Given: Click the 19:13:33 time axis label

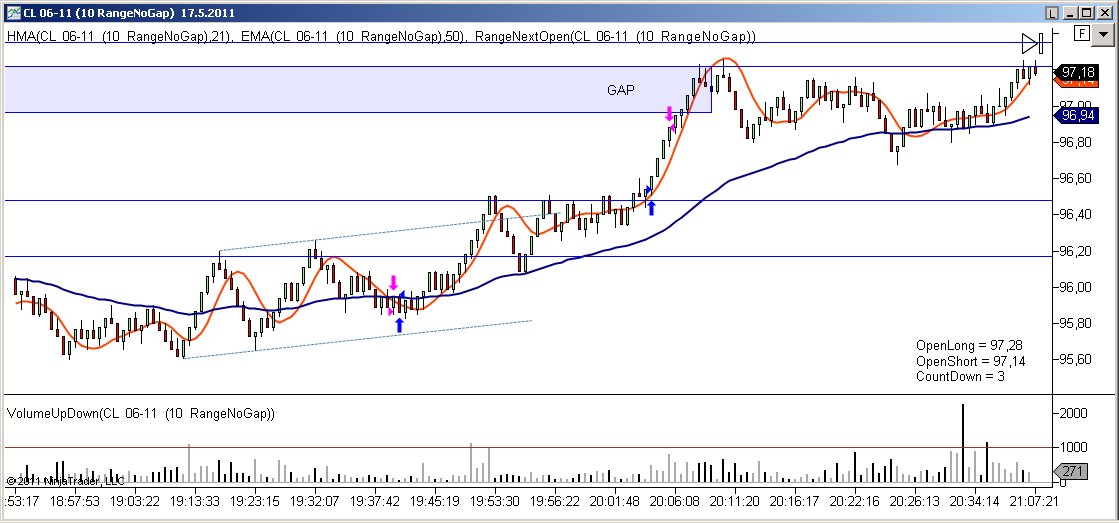Looking at the screenshot, I should click(x=193, y=502).
